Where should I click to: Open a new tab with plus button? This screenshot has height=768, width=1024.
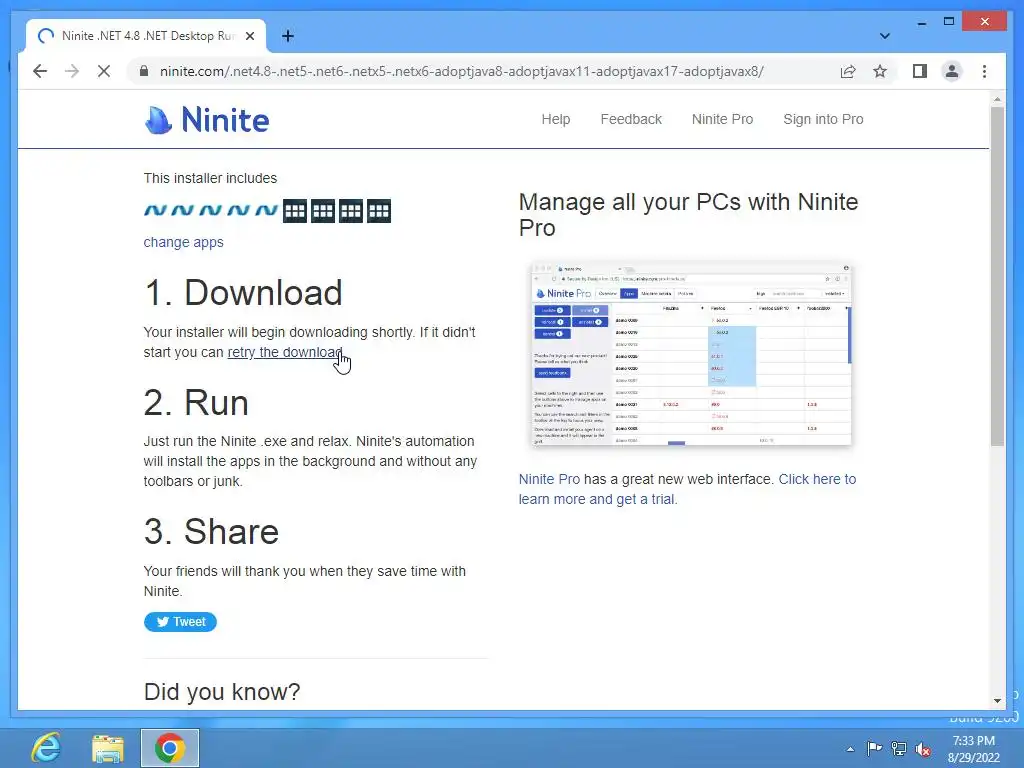coord(288,36)
